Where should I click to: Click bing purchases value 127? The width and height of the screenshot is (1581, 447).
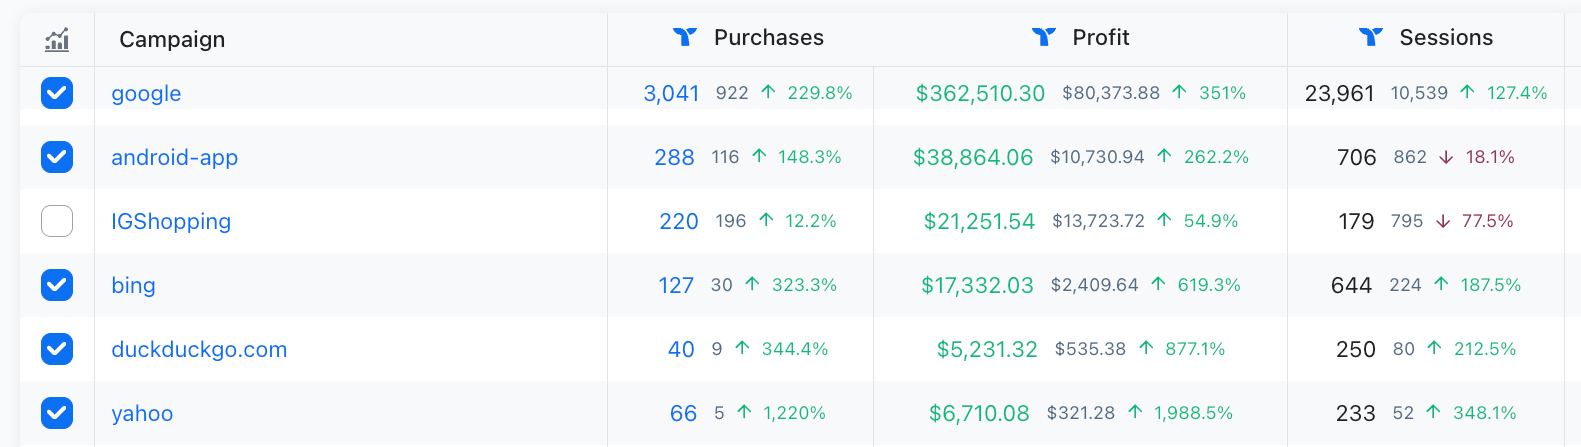point(676,285)
